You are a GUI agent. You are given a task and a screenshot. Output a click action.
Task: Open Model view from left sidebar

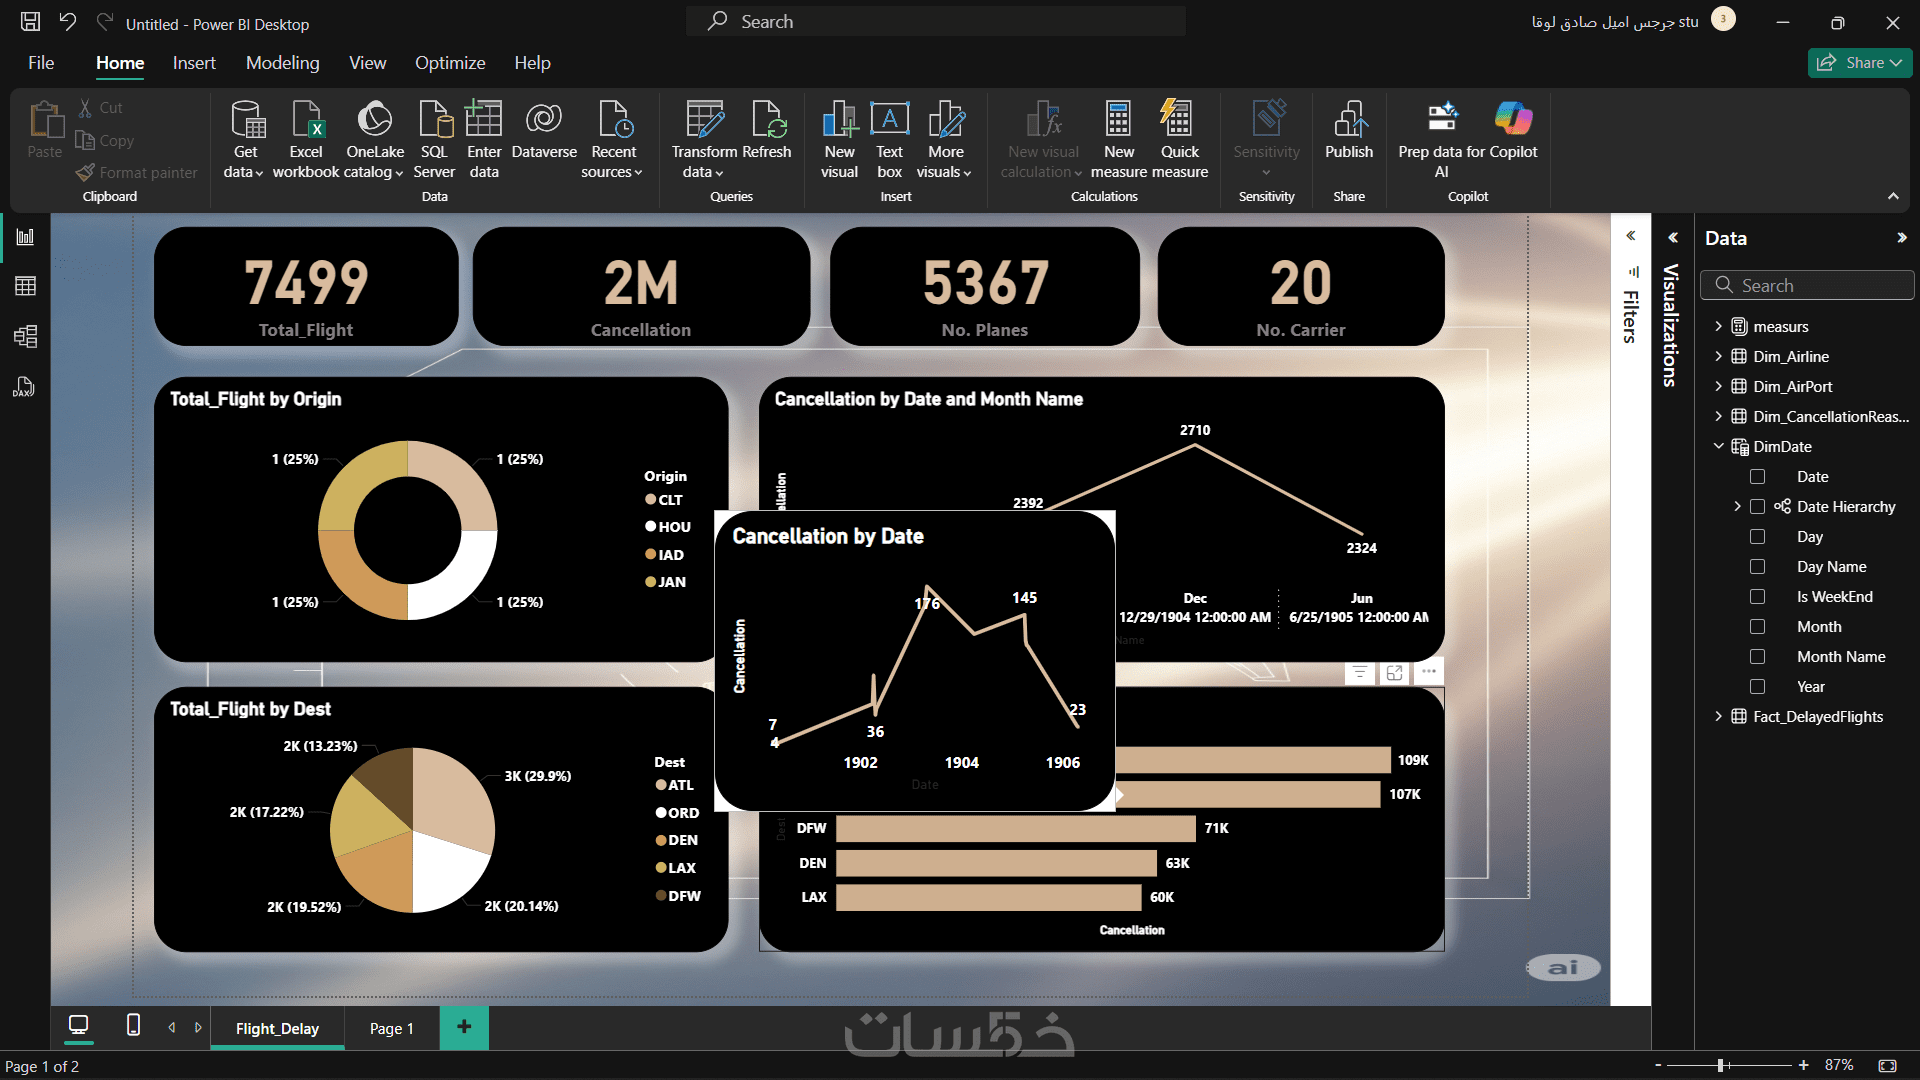[26, 336]
